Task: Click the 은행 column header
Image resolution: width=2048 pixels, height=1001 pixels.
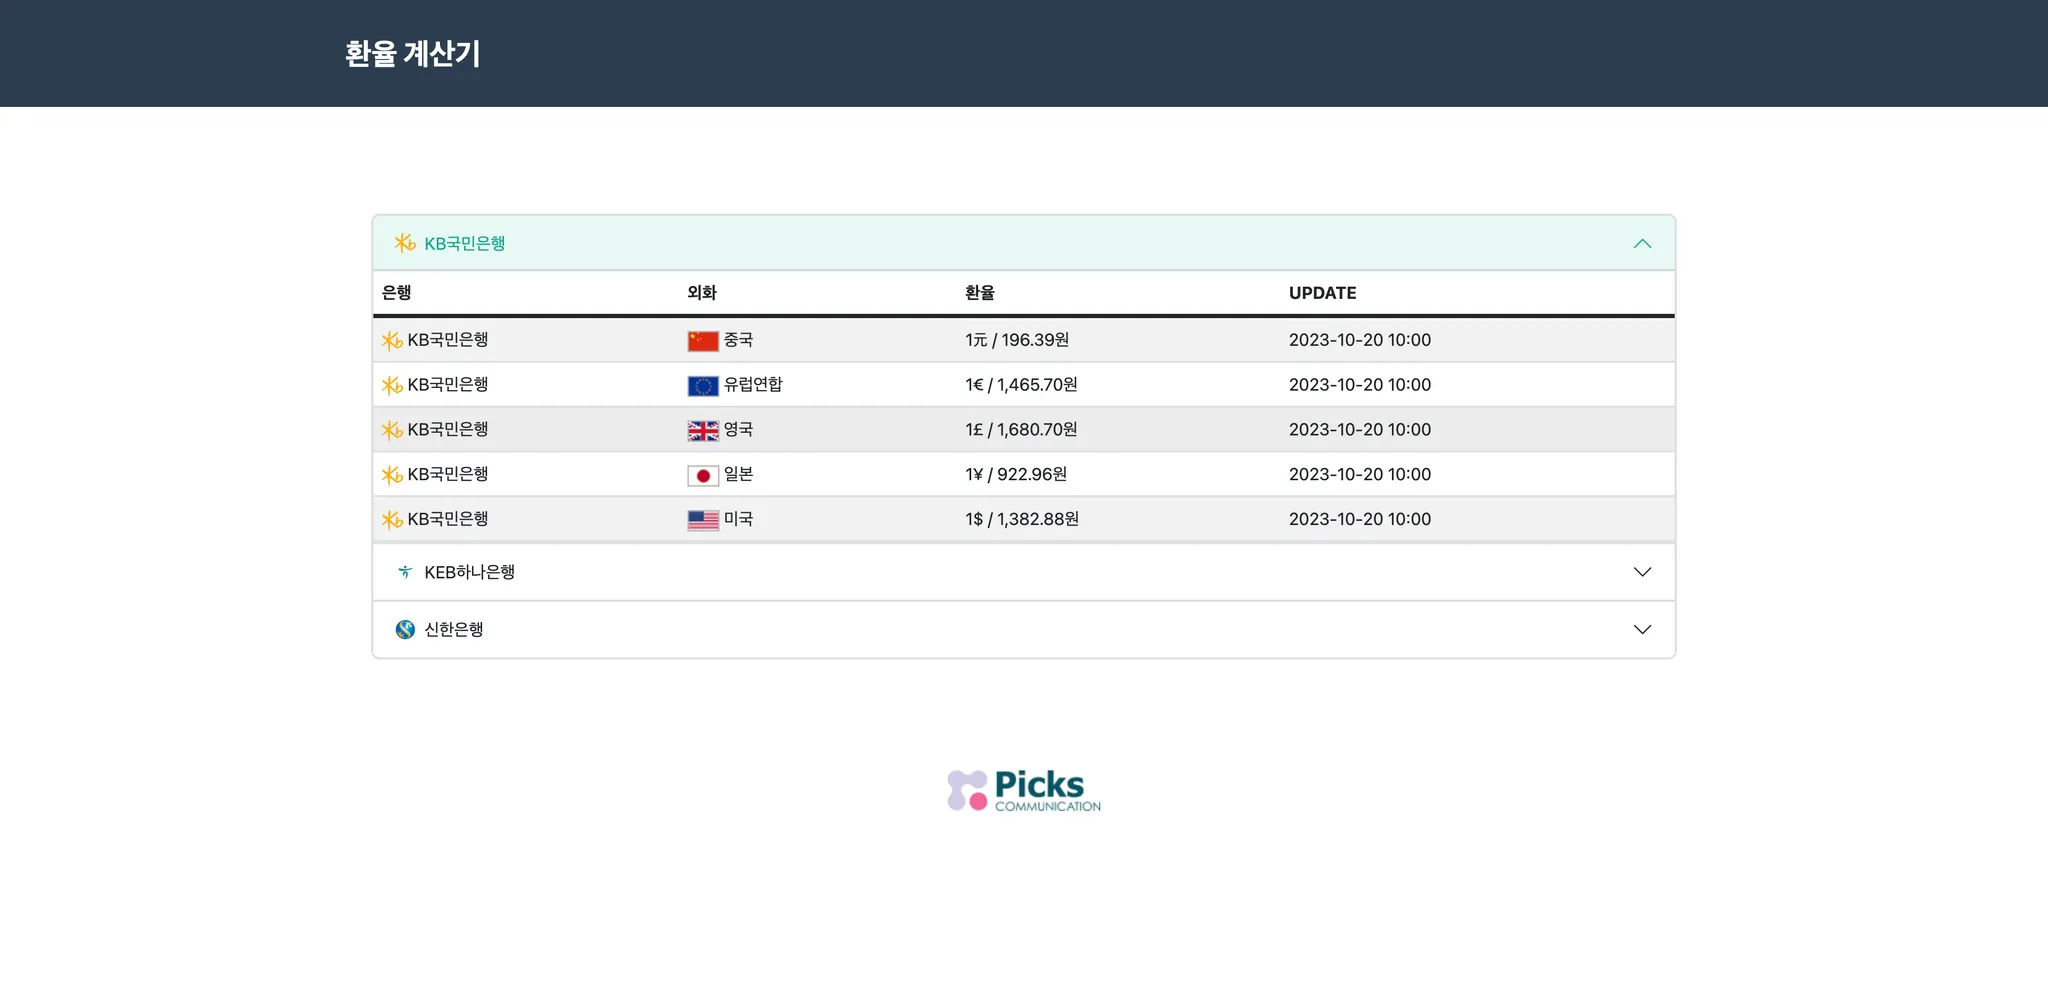Action: [x=397, y=293]
